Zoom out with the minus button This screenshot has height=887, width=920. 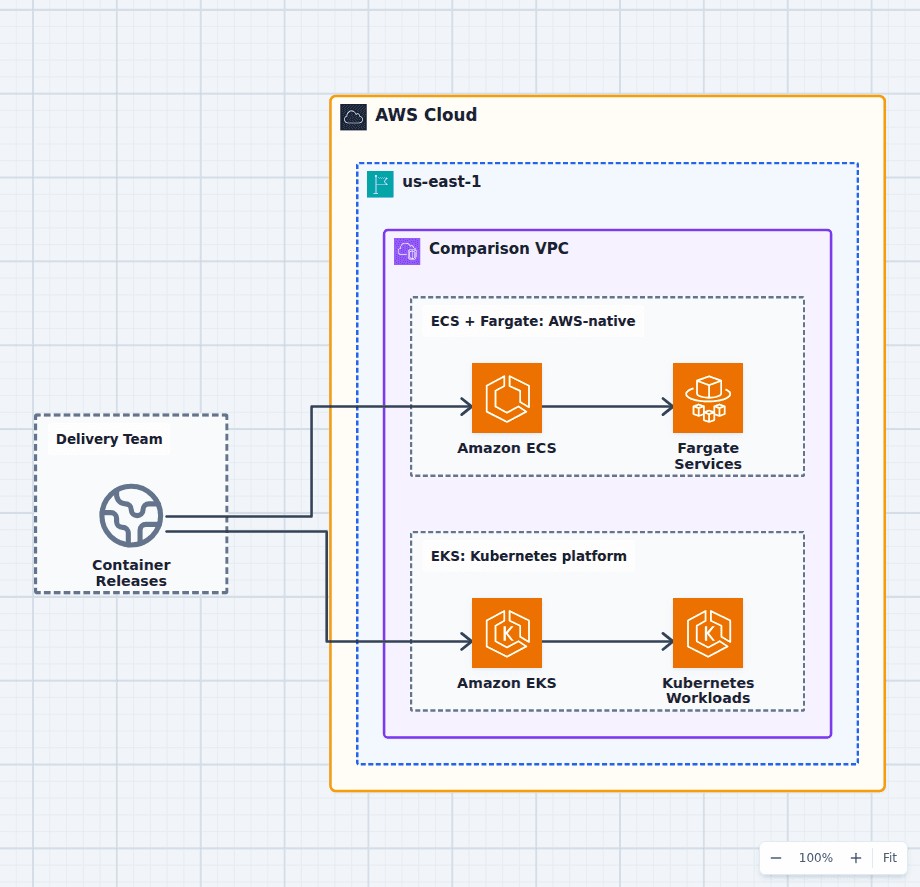pyautogui.click(x=776, y=858)
